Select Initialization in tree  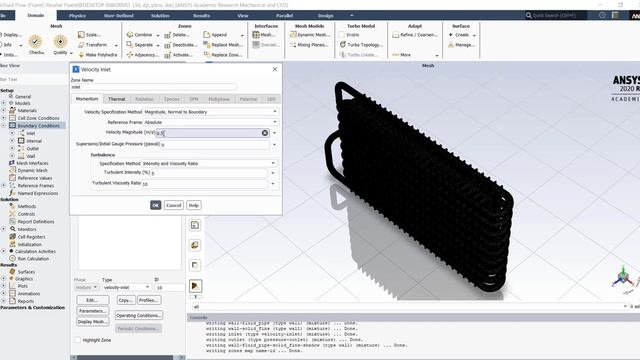tap(30, 244)
